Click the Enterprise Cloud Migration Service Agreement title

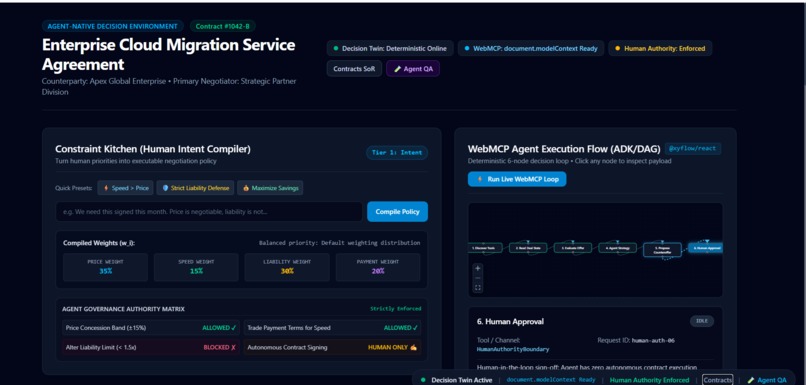point(169,54)
